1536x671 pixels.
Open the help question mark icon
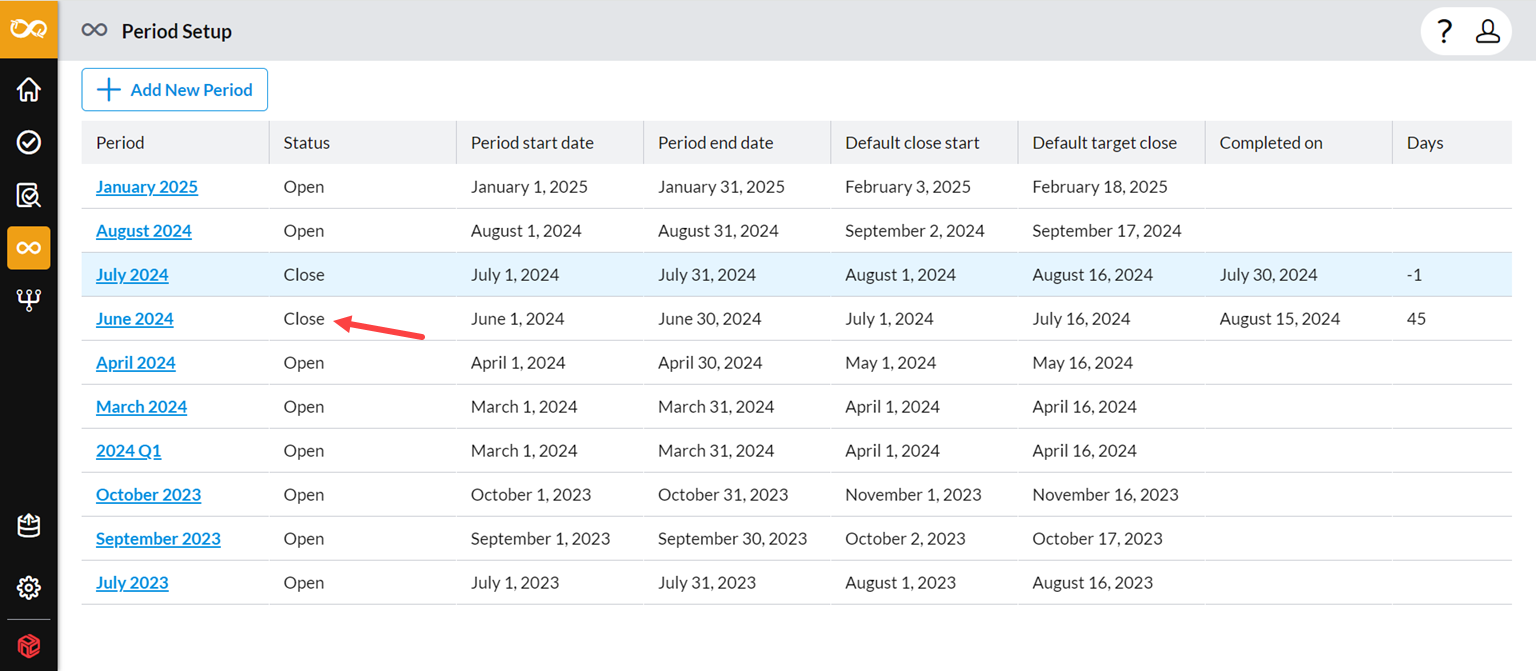click(x=1444, y=31)
